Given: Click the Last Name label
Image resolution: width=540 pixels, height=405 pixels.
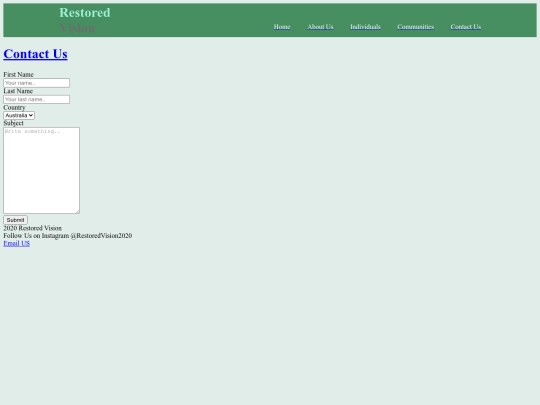Looking at the screenshot, I should pyautogui.click(x=18, y=91).
